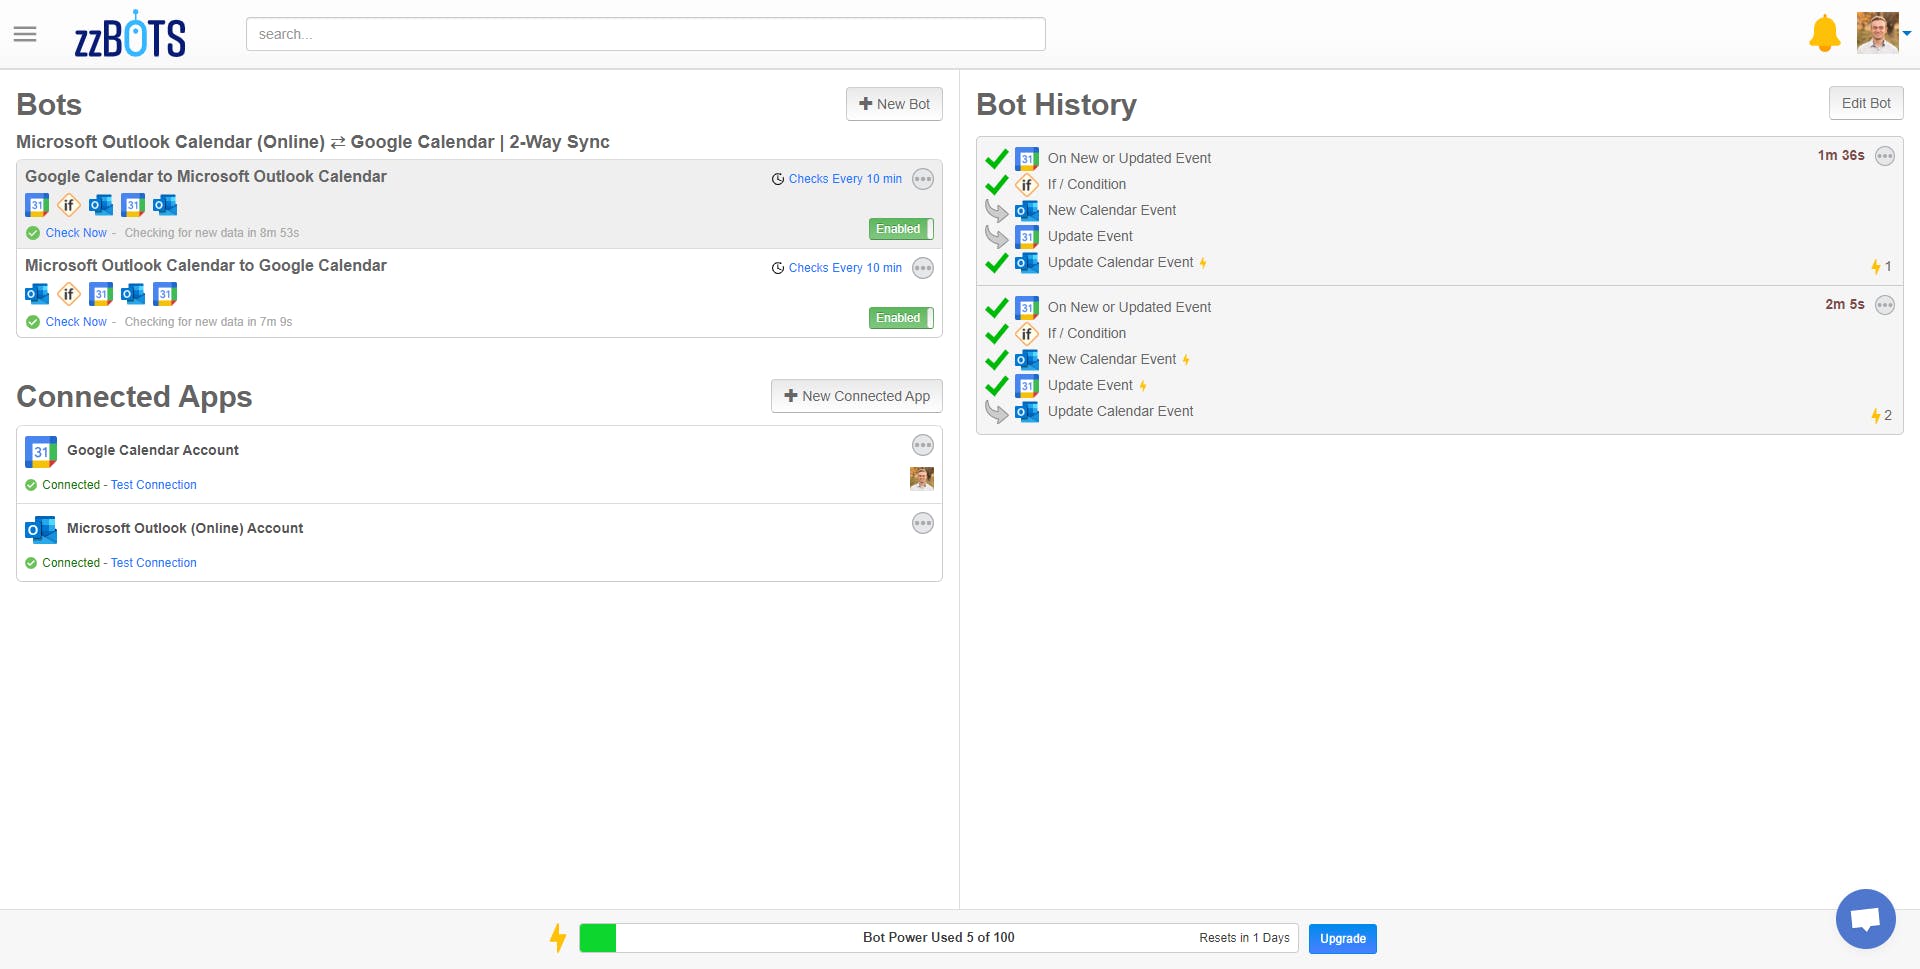
Task: Toggle Enabled on Microsoft Outlook Calendar to Google Calendar bot
Action: point(901,318)
